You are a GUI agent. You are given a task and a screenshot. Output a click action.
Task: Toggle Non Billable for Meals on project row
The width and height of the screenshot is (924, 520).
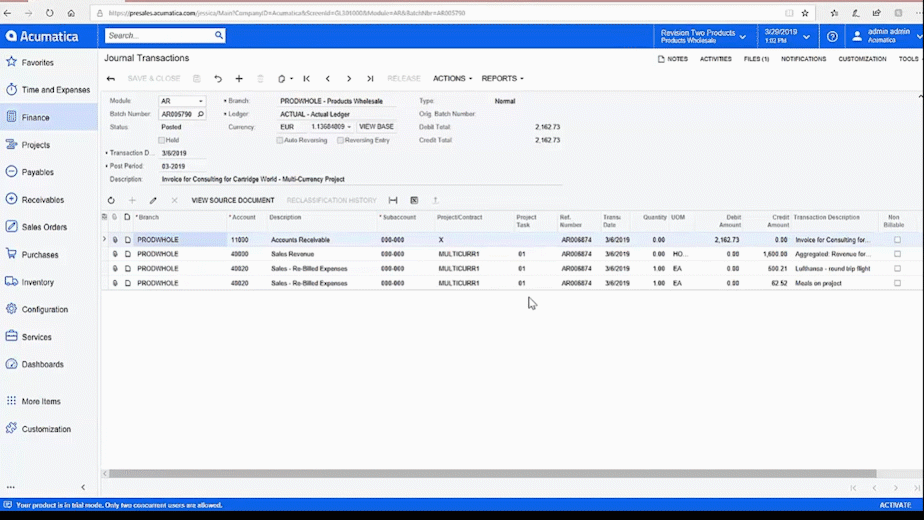897,283
